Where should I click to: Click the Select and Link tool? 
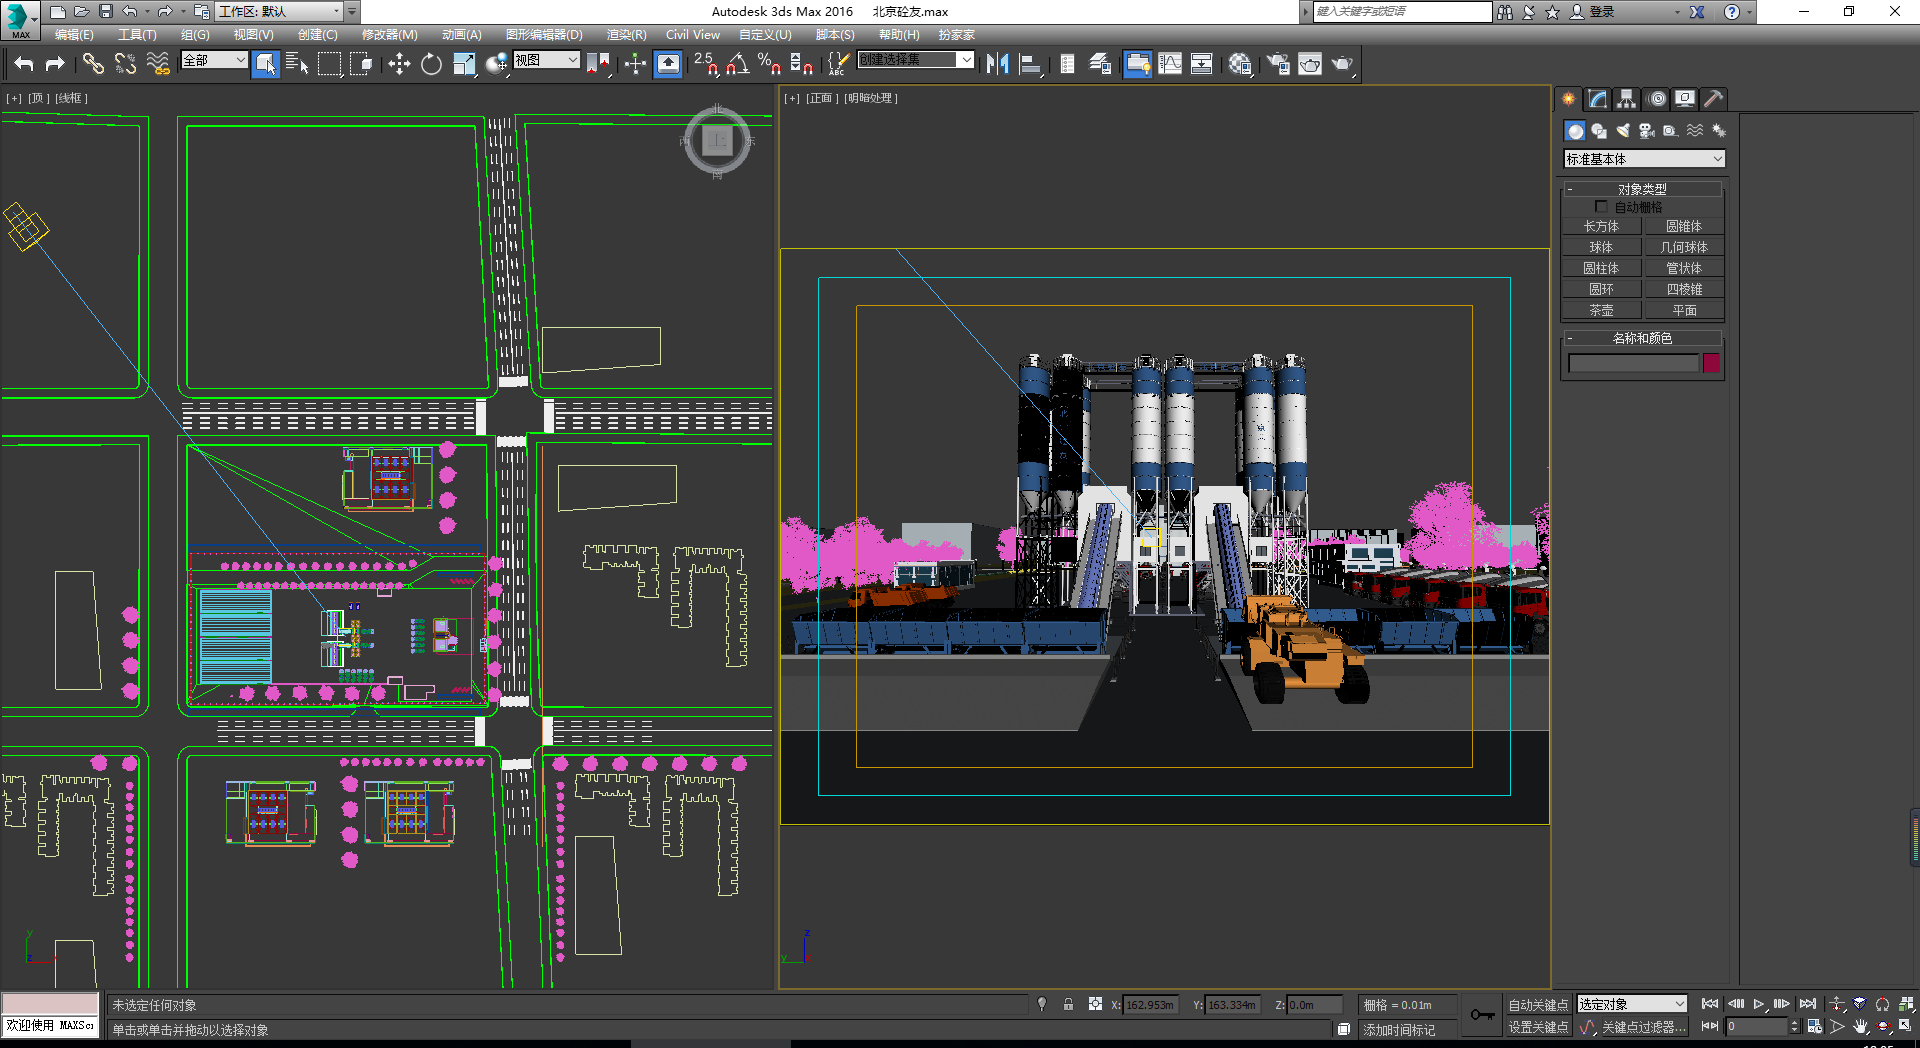(93, 64)
